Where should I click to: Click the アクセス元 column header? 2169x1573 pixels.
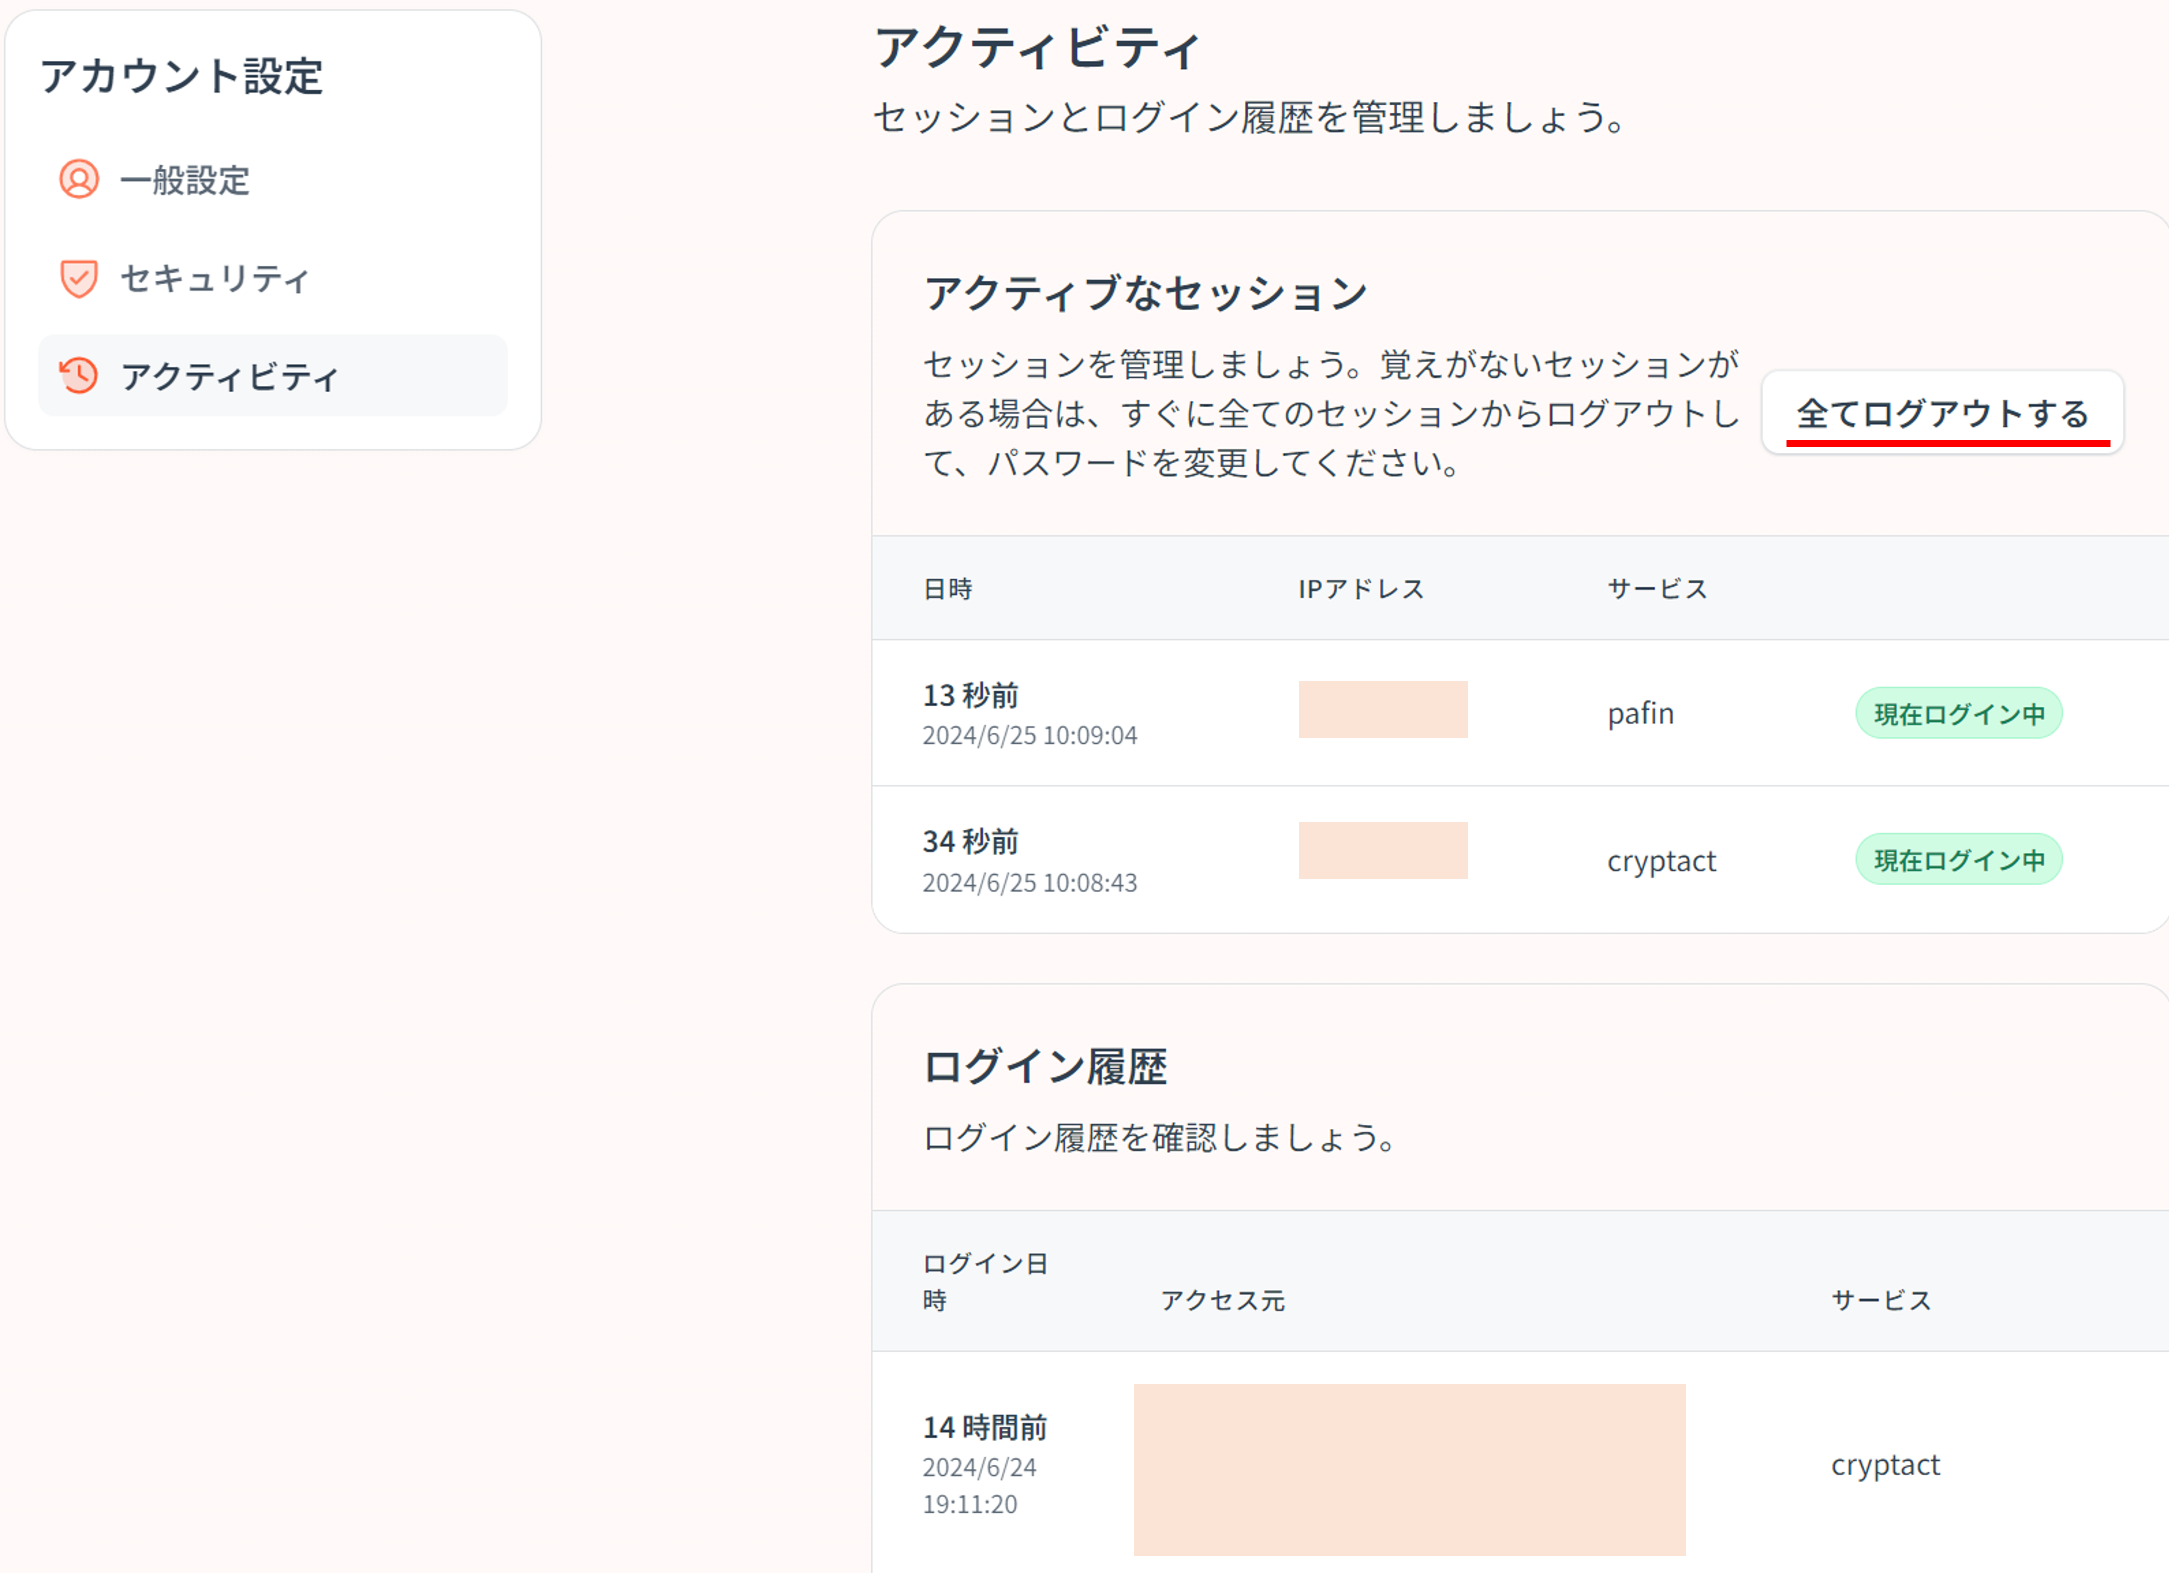1222,1300
